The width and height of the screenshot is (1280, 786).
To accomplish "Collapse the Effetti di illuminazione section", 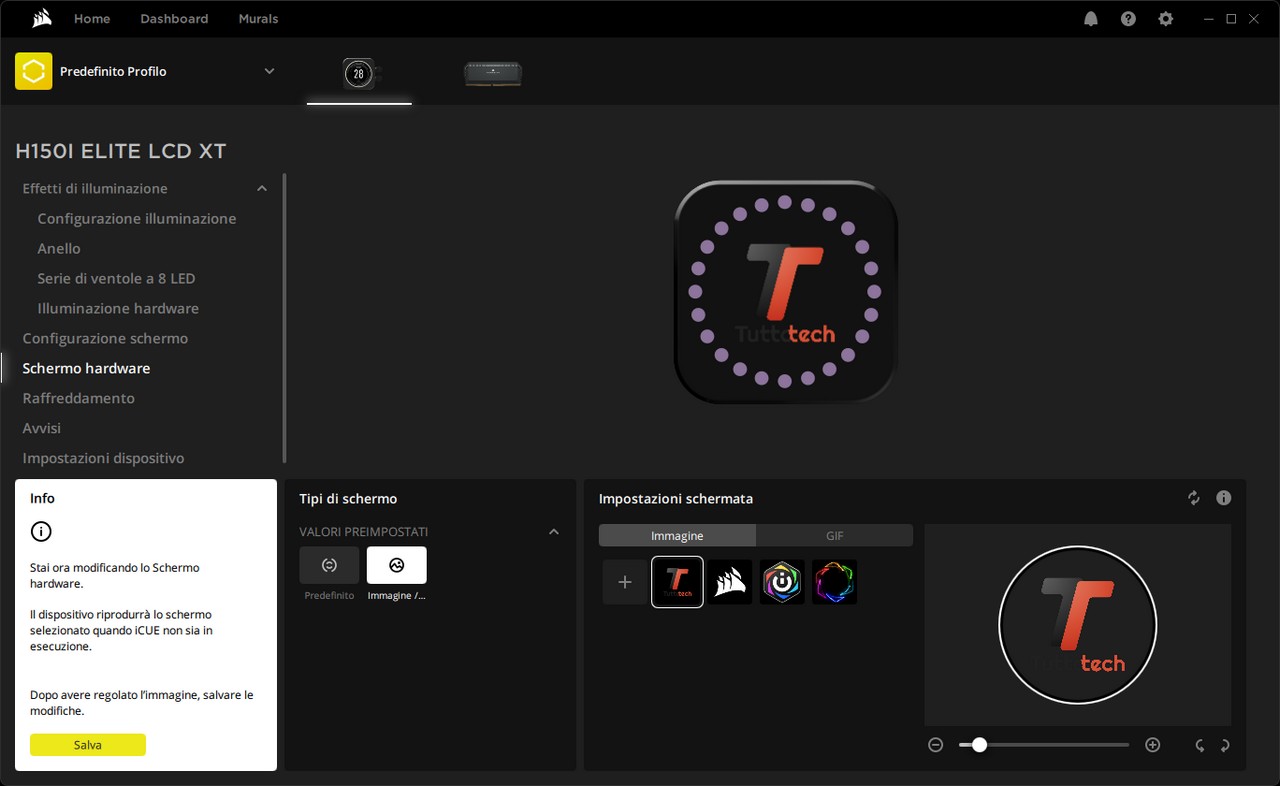I will click(262, 189).
